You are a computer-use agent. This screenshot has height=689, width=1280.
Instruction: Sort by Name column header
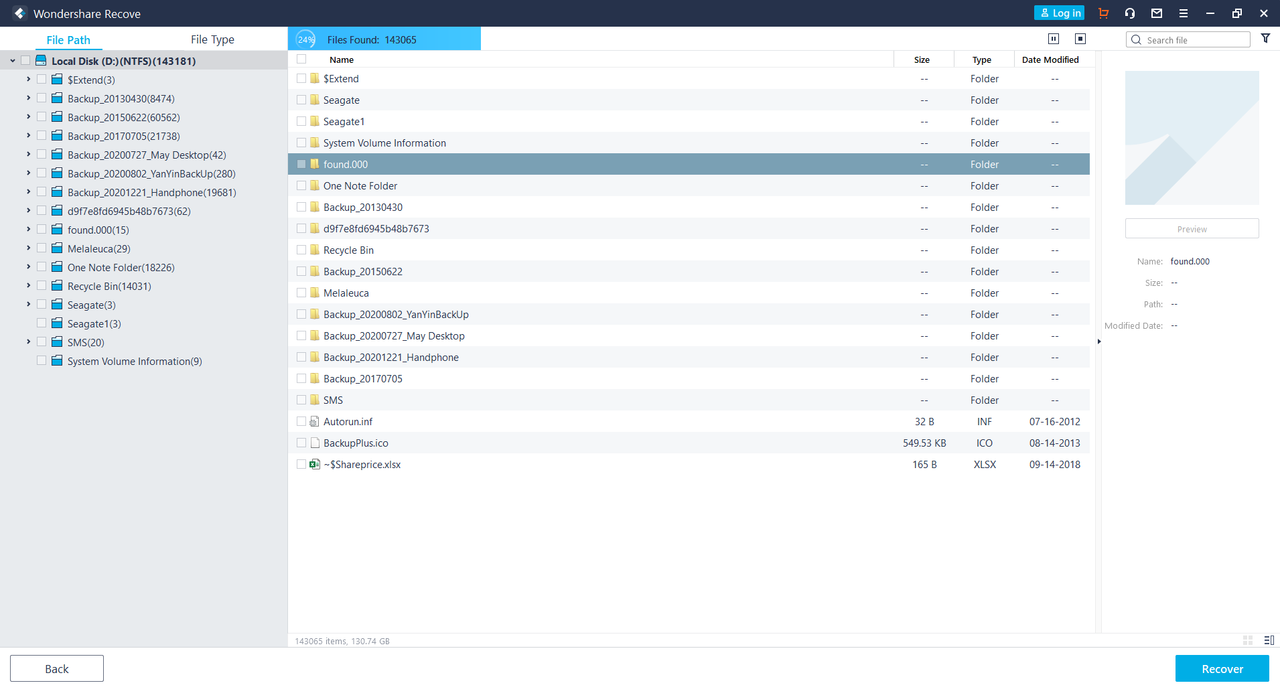[341, 60]
